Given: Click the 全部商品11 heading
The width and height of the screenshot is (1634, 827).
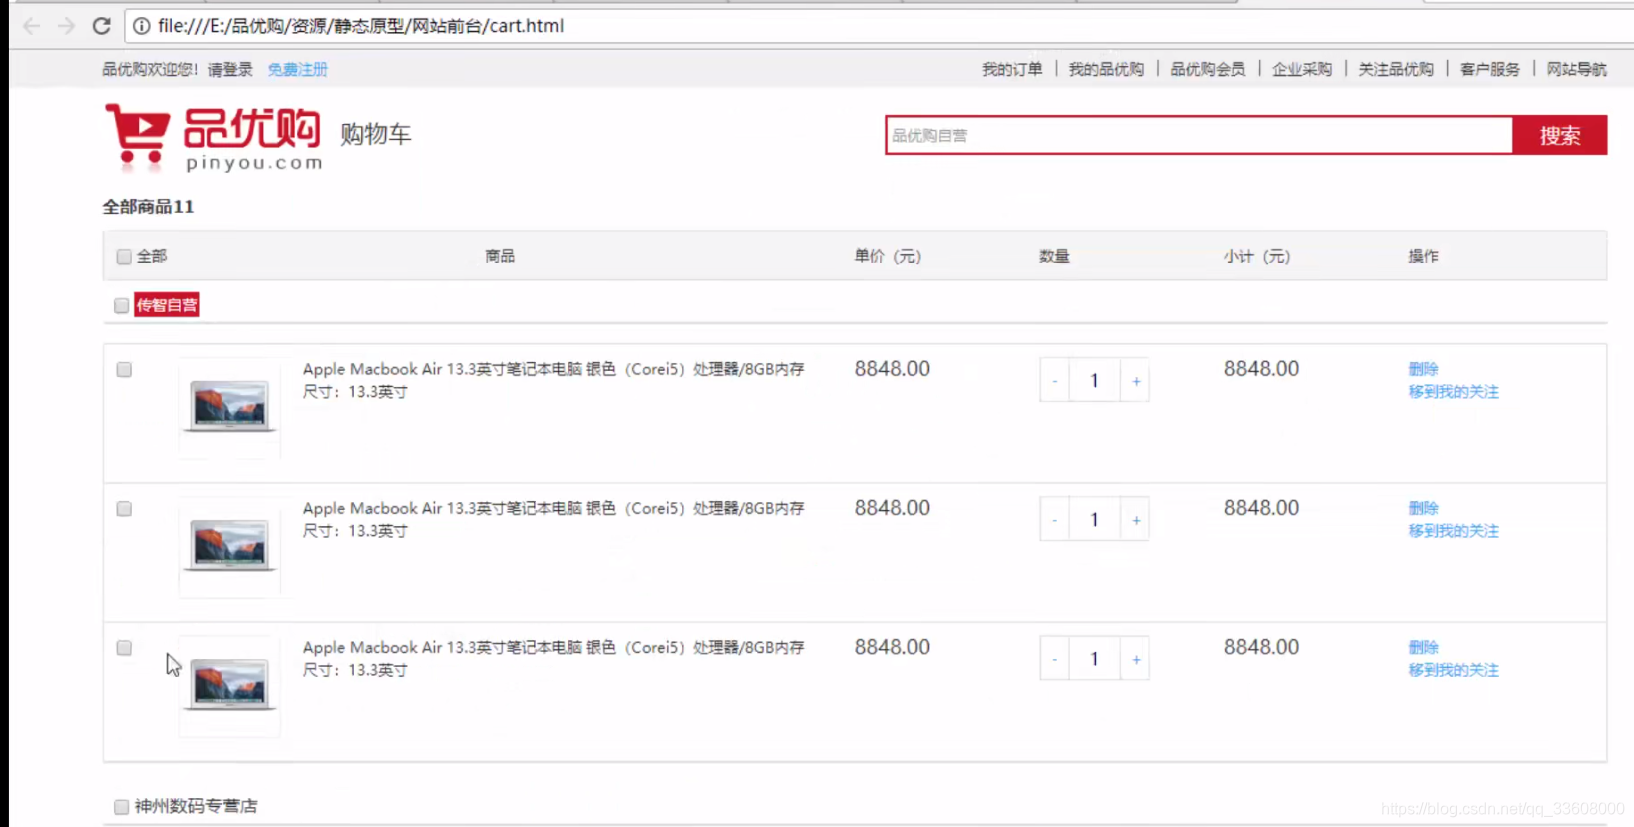Looking at the screenshot, I should pyautogui.click(x=148, y=207).
